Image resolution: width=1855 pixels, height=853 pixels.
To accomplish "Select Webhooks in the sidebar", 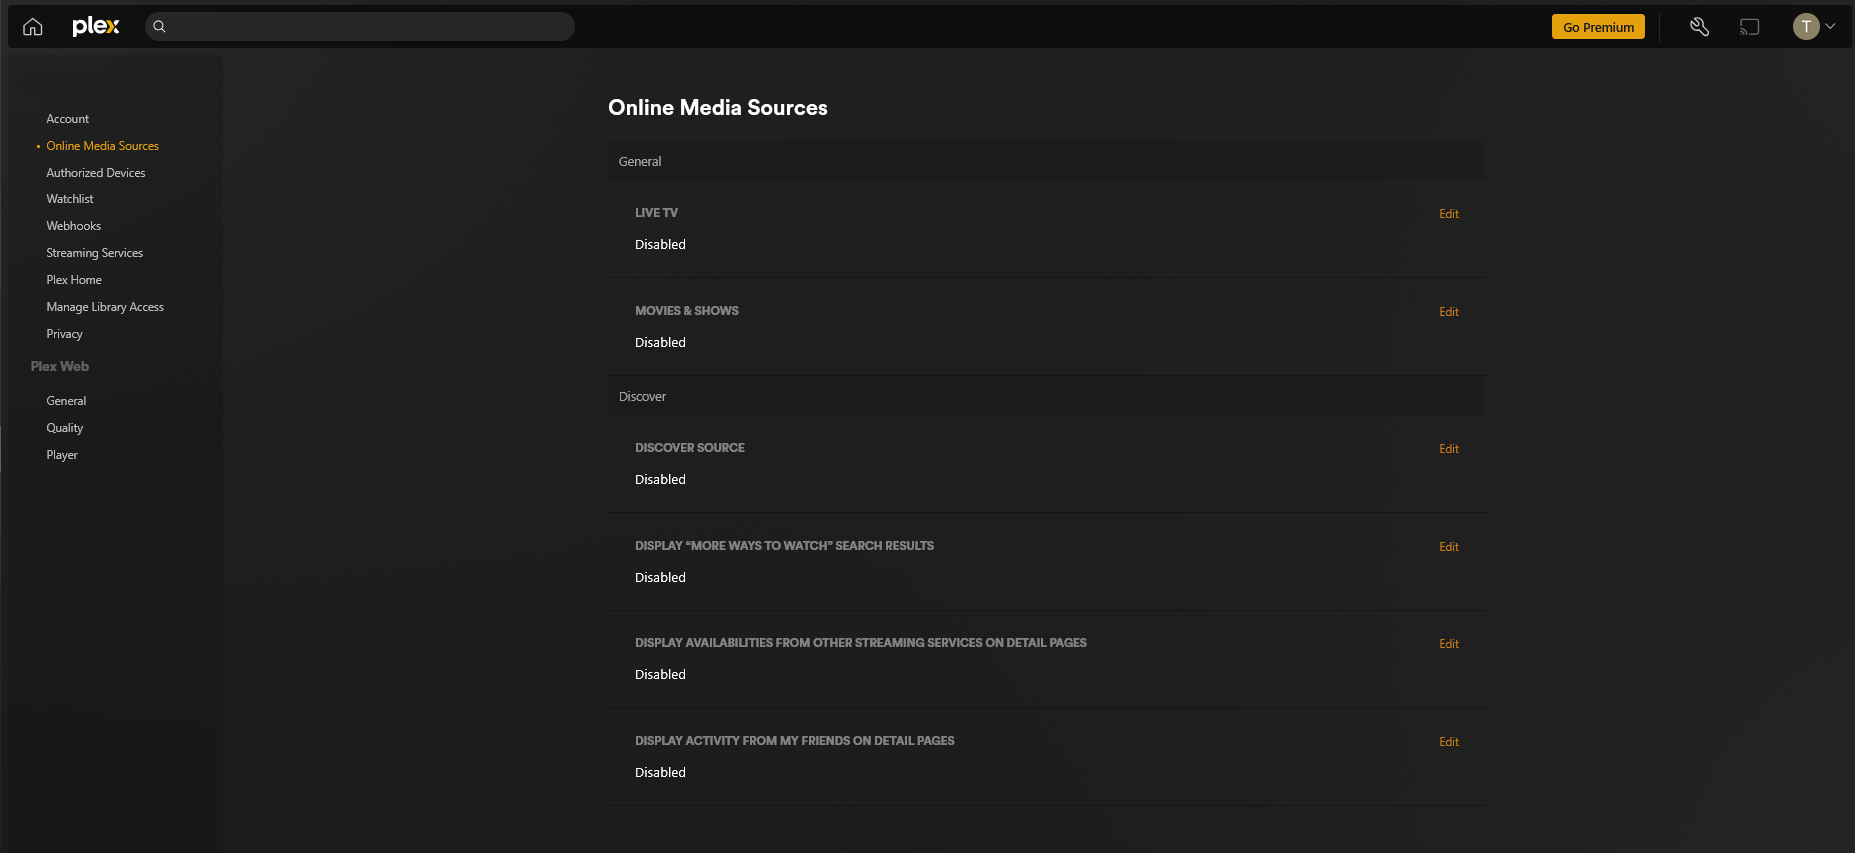I will (73, 226).
